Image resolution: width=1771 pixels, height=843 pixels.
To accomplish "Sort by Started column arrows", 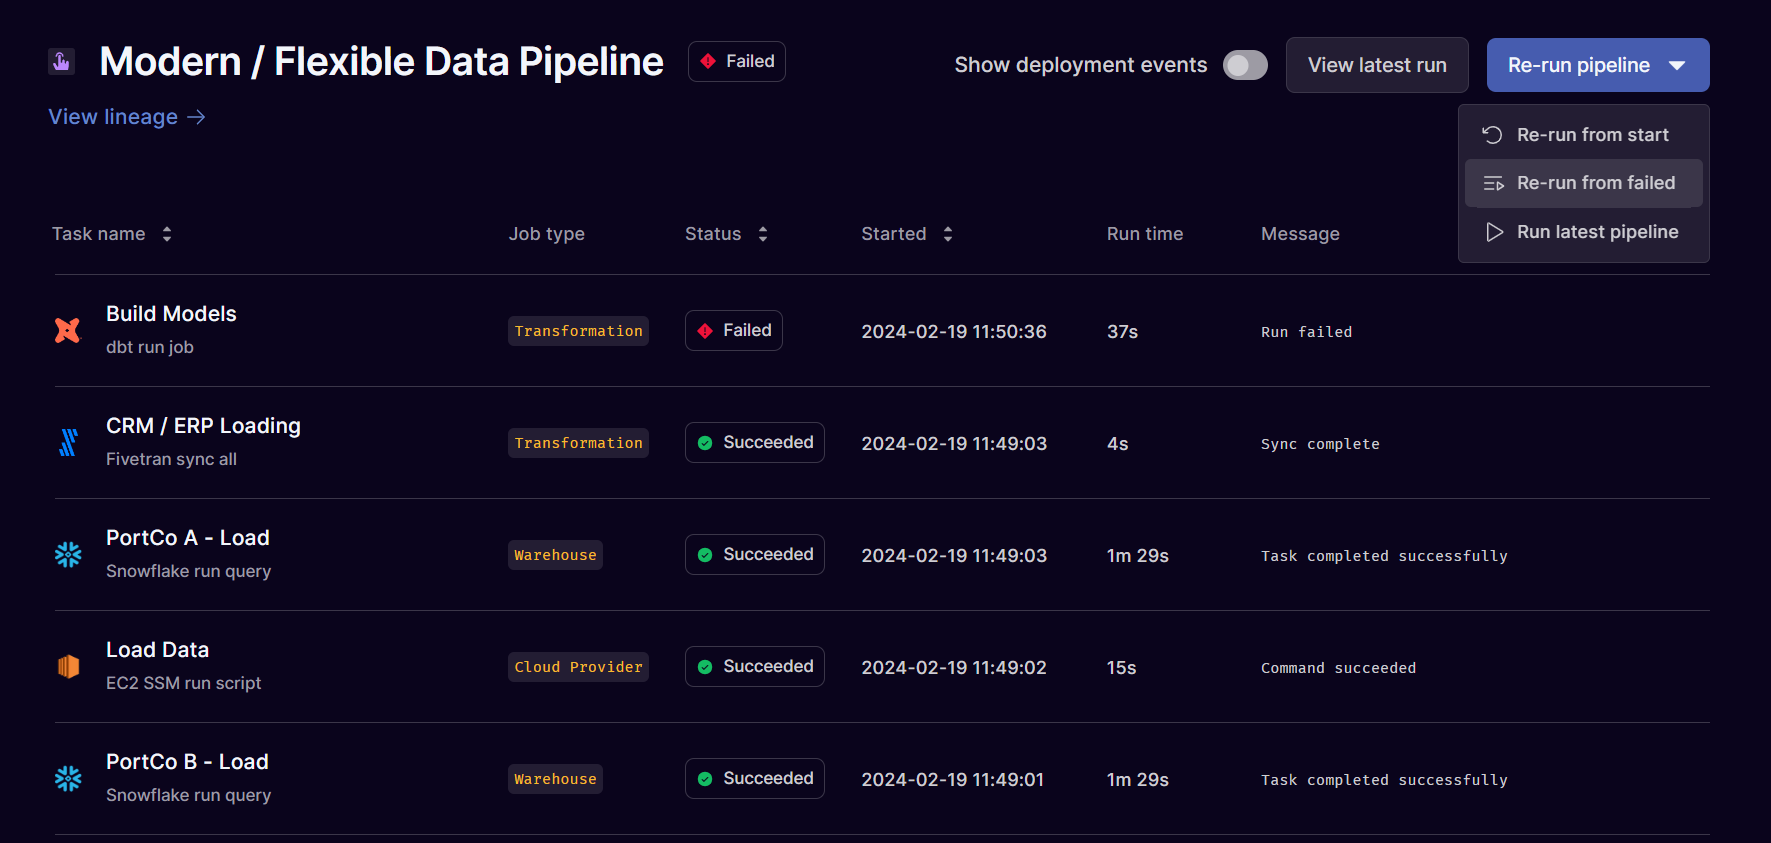I will tap(948, 234).
